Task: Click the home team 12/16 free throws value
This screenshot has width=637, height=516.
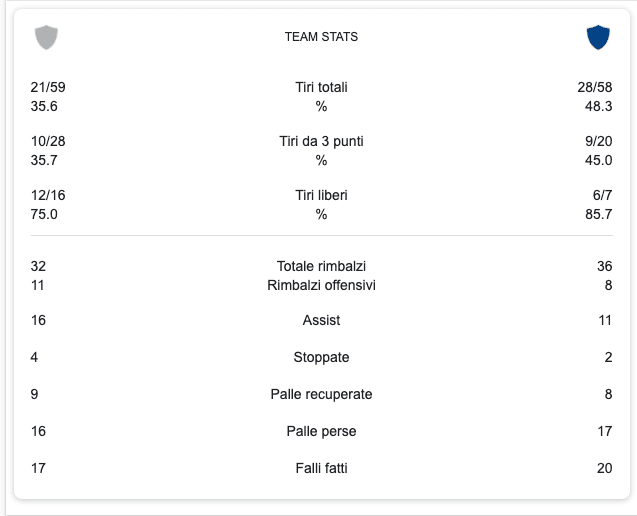Action: (48, 195)
